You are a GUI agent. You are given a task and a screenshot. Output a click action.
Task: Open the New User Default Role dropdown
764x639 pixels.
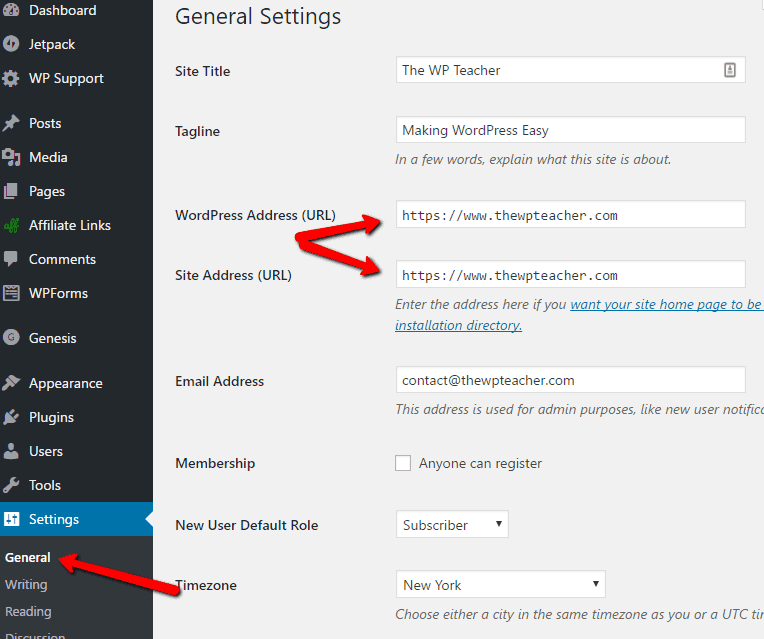click(x=452, y=525)
